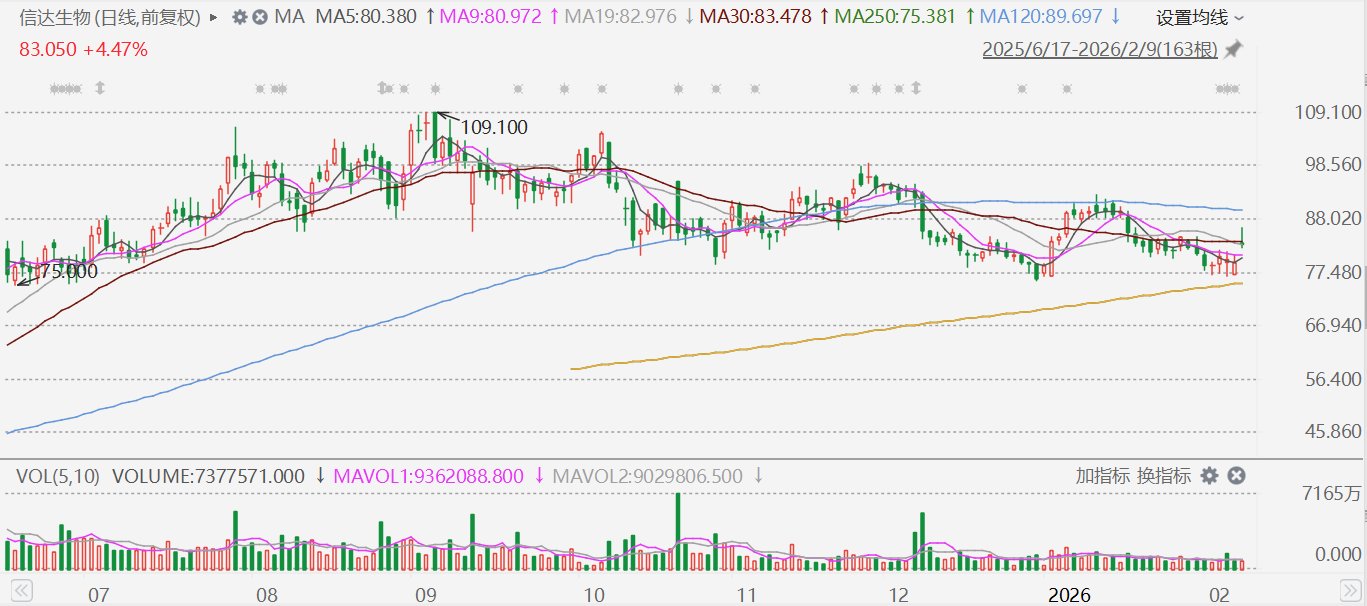
Task: Click the 83.050 +4.47% price change text
Action: pos(83,49)
